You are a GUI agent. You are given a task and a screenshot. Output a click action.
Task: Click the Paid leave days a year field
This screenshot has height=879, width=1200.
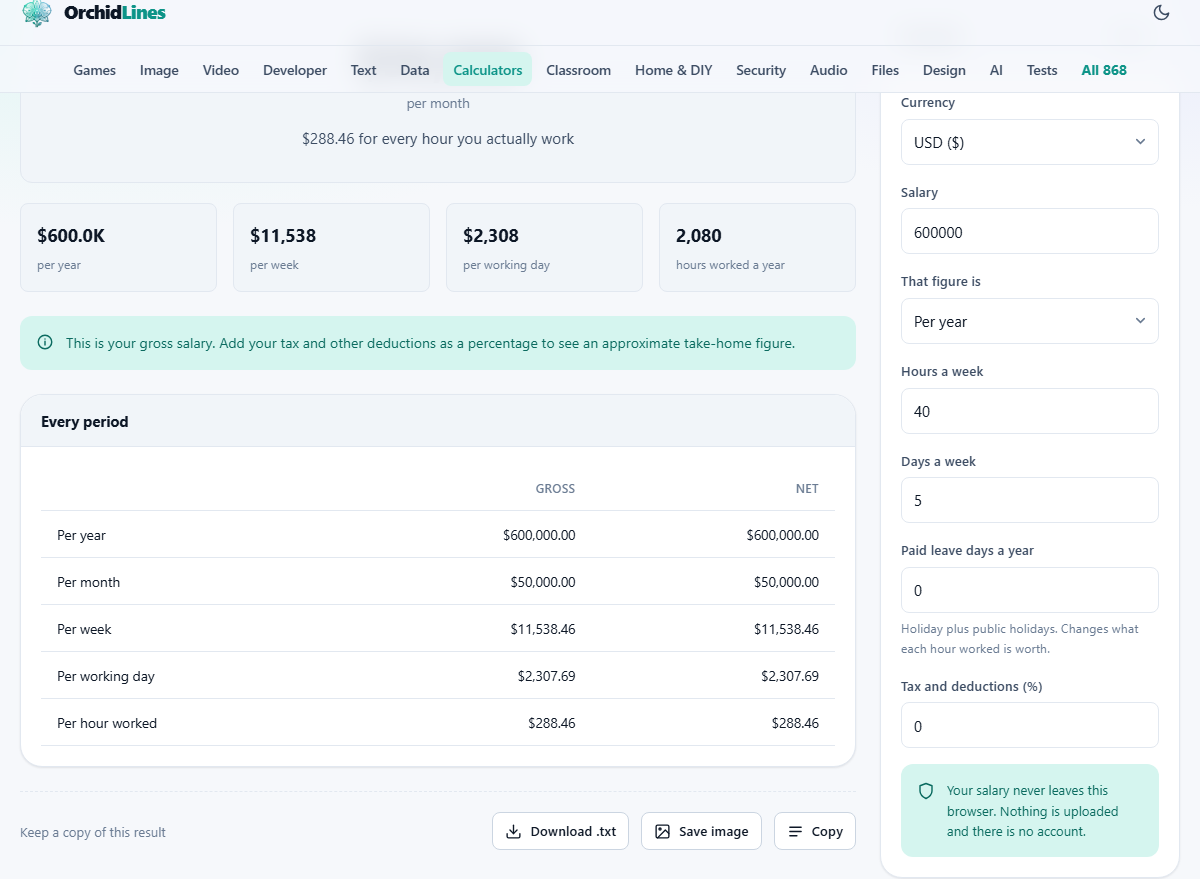coord(1030,590)
